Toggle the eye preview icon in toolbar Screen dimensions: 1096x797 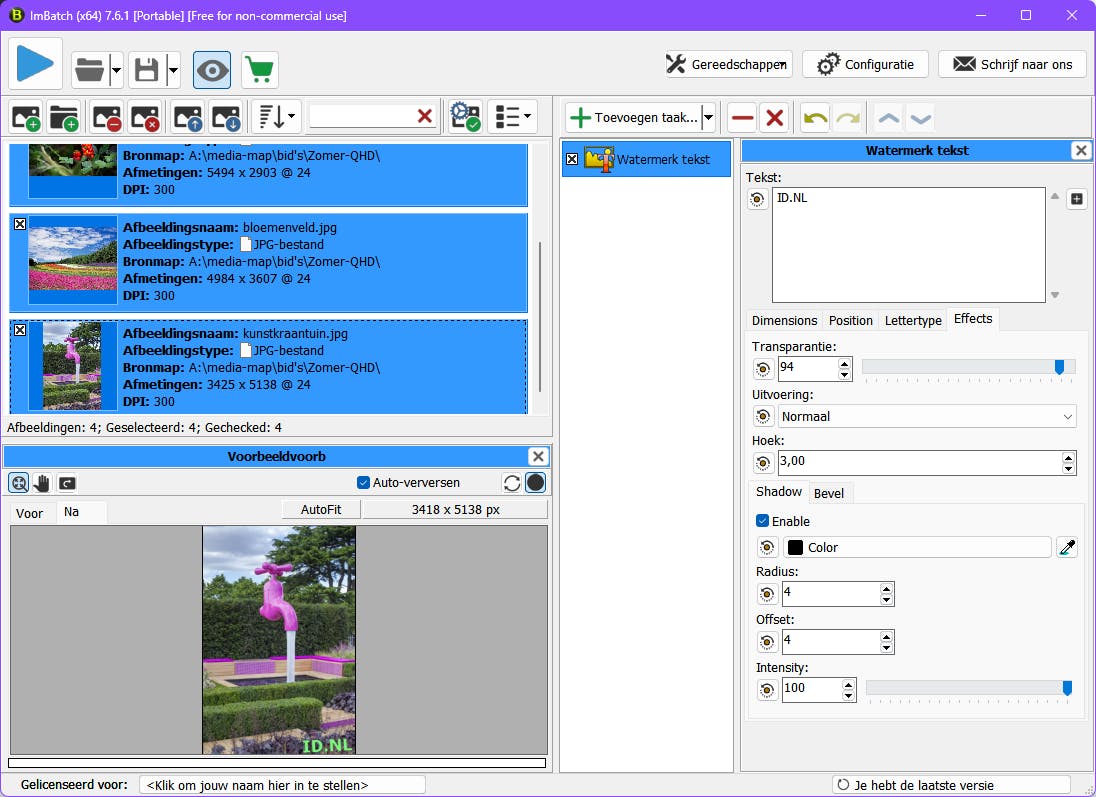click(x=212, y=70)
